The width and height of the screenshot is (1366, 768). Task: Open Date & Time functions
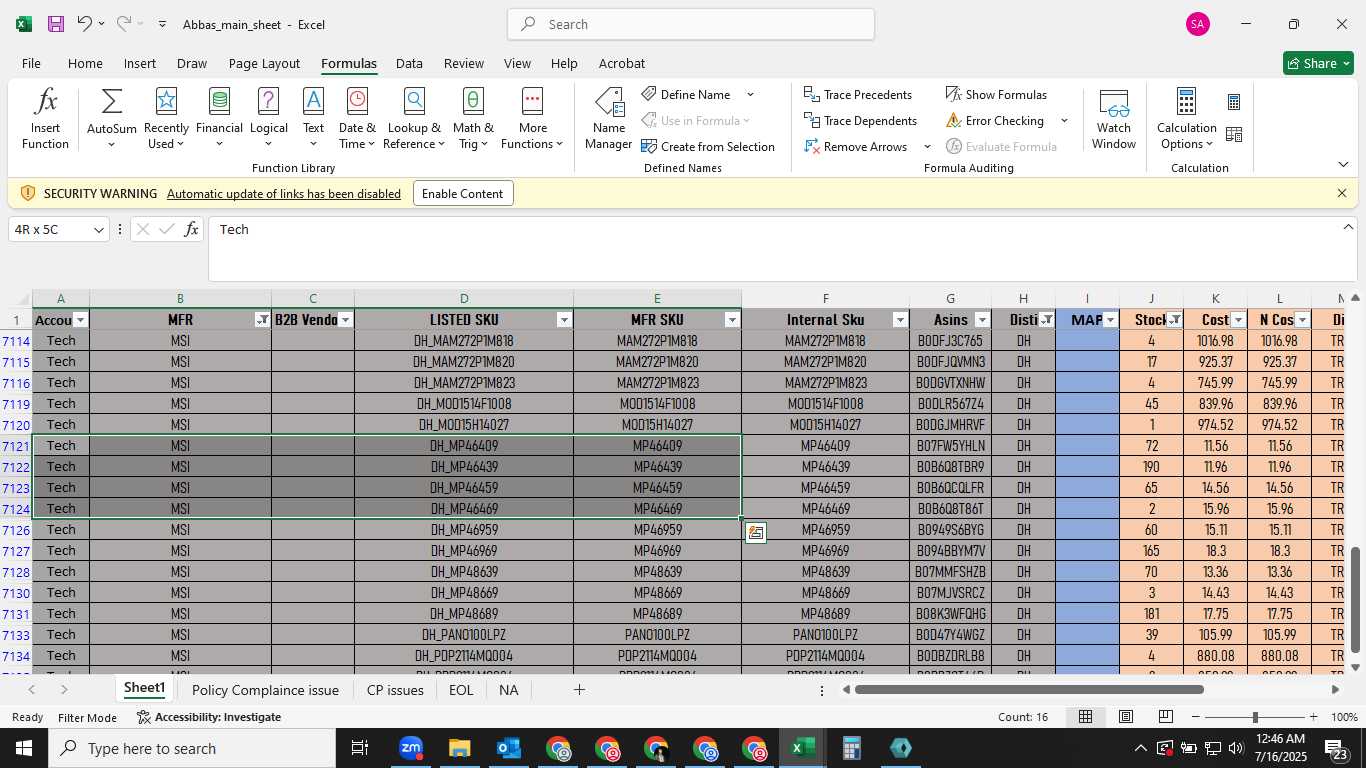(357, 118)
